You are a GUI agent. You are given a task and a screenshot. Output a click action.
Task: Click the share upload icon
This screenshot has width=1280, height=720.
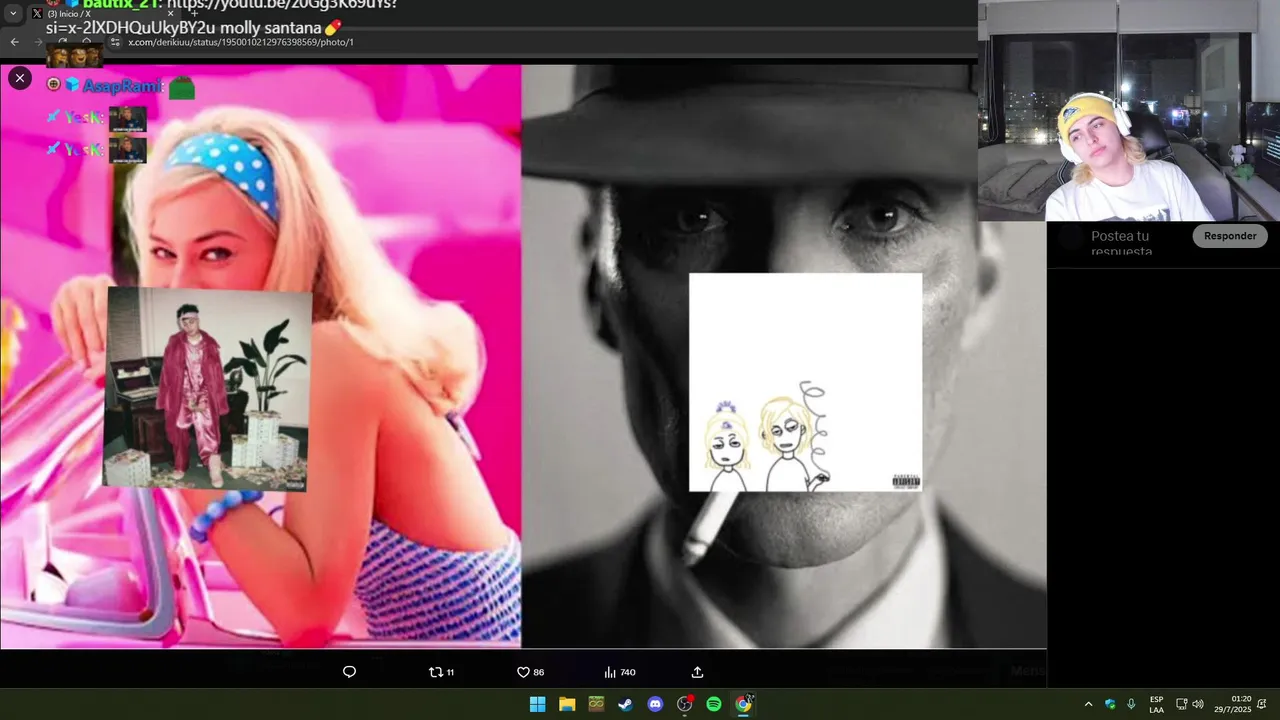pyautogui.click(x=697, y=672)
